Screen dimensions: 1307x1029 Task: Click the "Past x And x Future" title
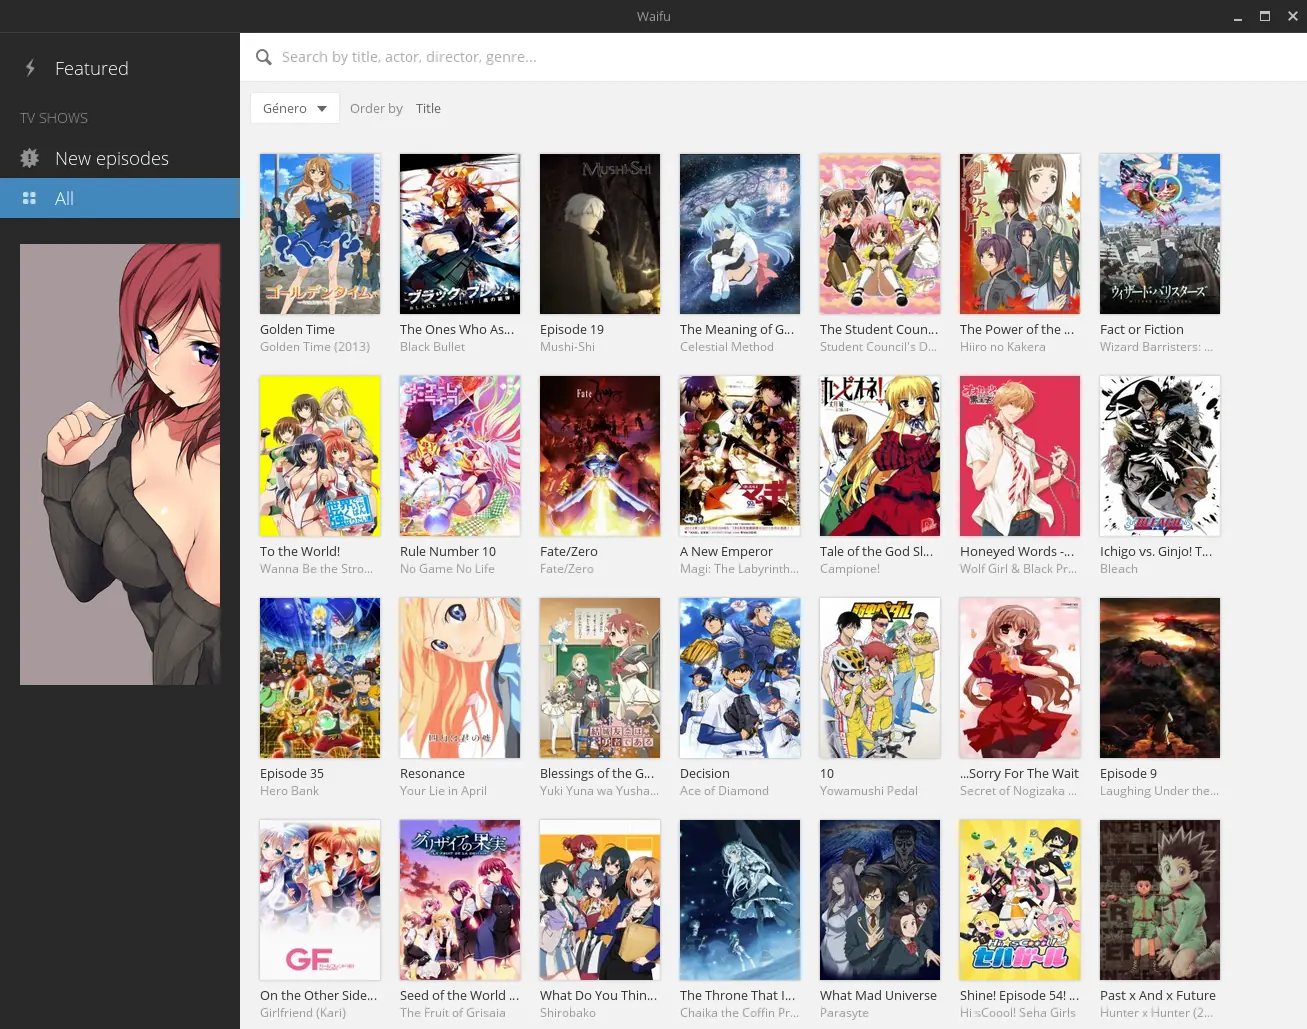click(1158, 995)
